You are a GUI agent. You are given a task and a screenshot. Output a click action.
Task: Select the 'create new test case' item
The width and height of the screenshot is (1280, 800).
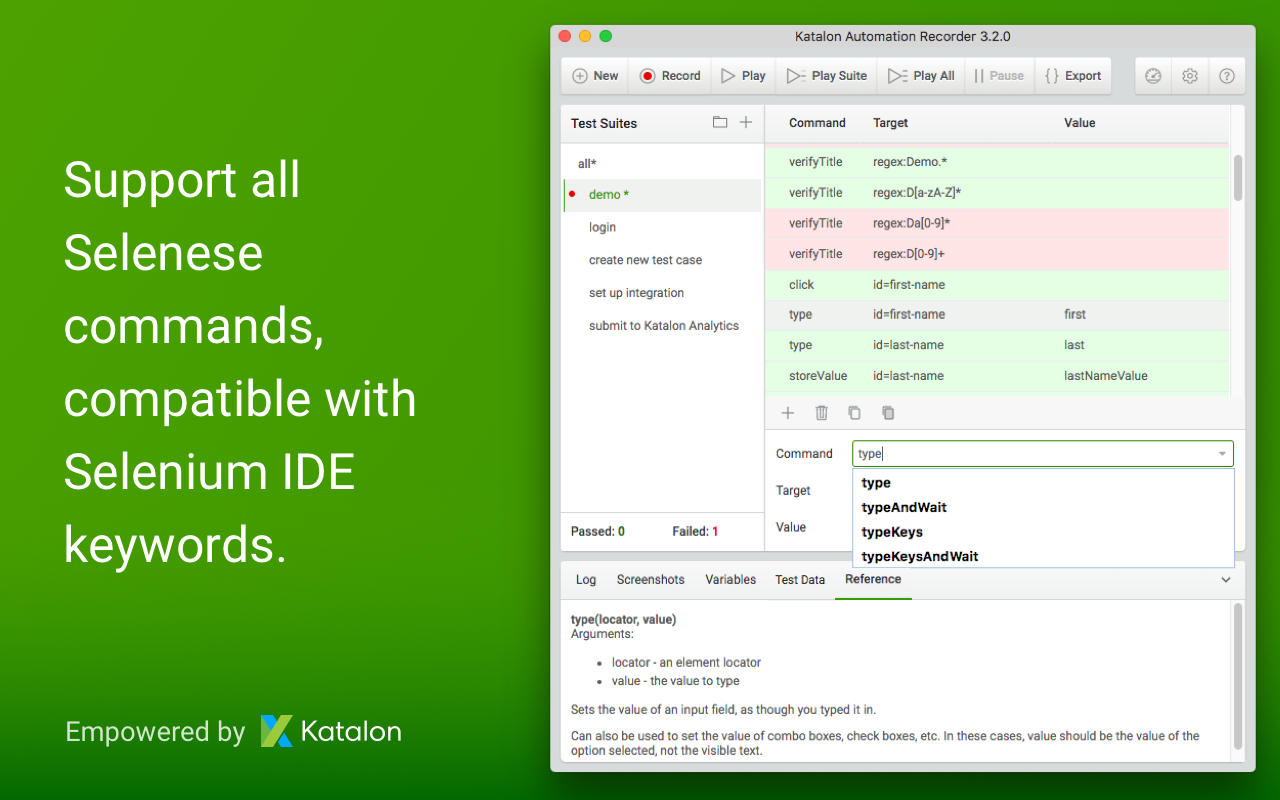point(661,260)
